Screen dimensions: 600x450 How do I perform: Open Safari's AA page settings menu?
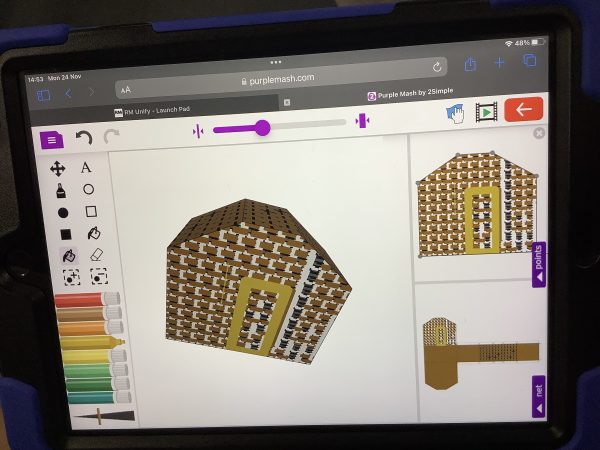point(125,89)
